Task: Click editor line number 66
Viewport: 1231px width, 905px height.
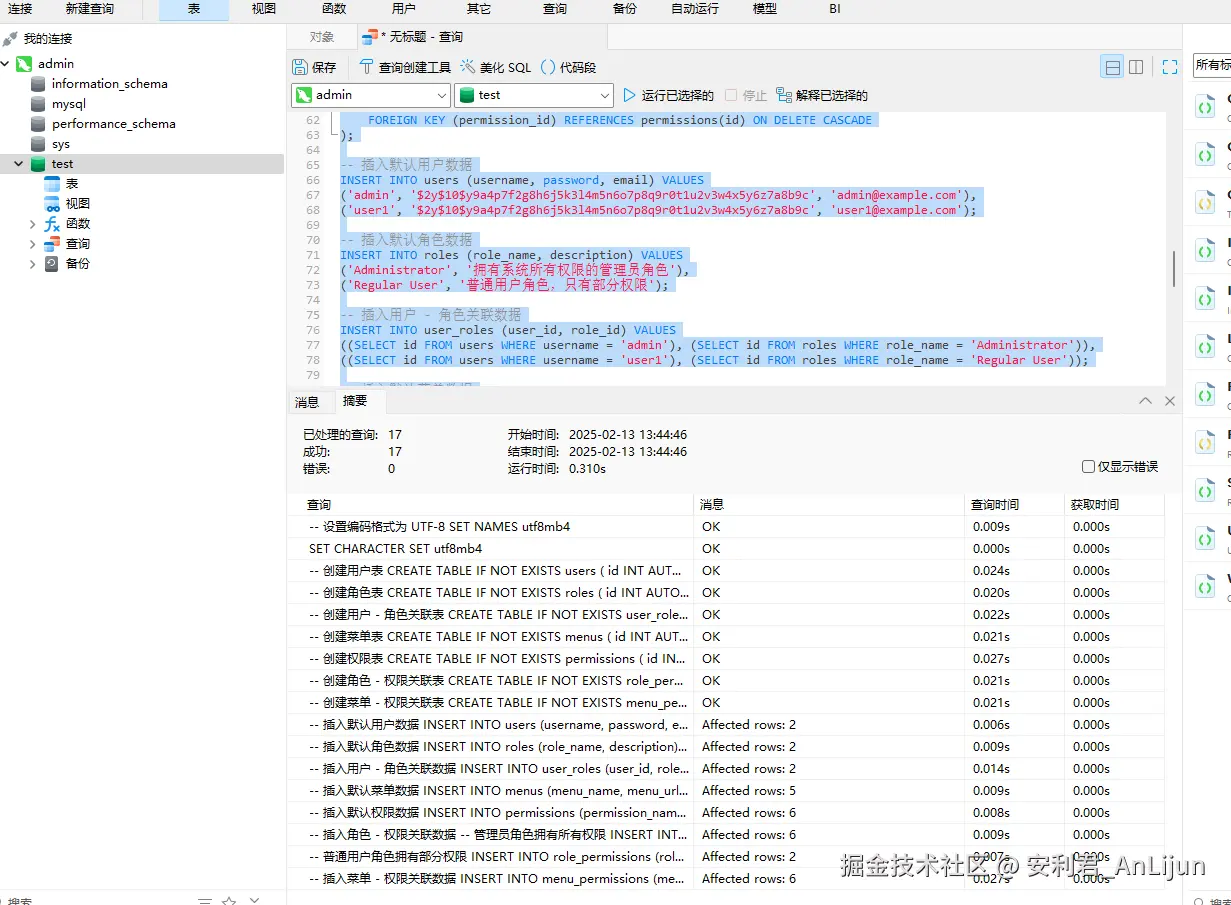Action: [313, 180]
